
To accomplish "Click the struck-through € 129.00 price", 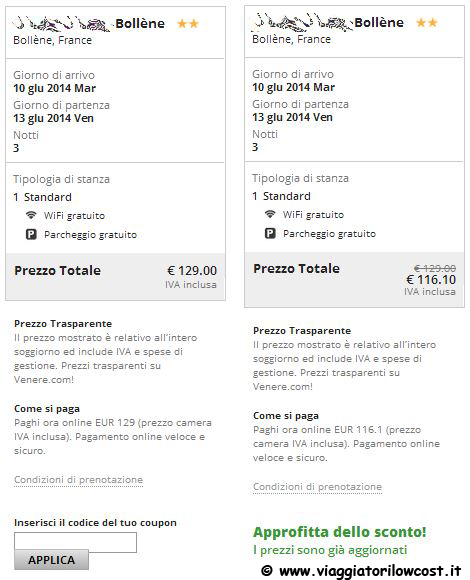I will tap(435, 268).
